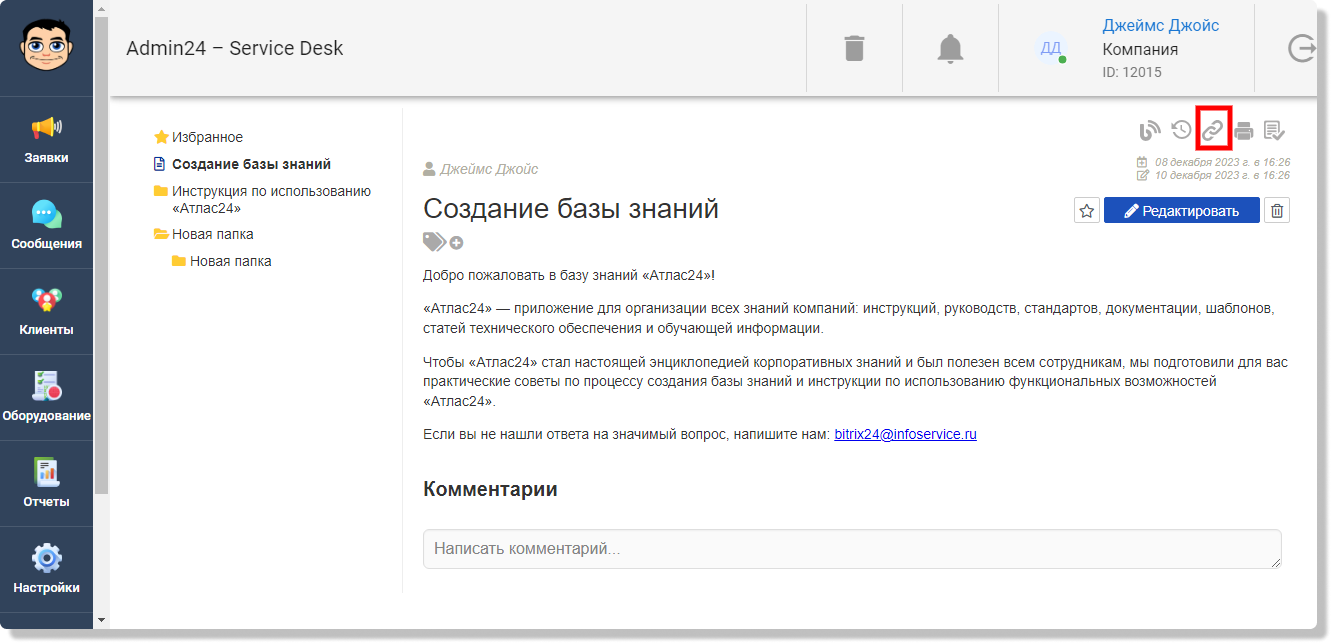Click the document checkmark icon
The width and height of the screenshot is (1331, 643).
(x=1274, y=130)
